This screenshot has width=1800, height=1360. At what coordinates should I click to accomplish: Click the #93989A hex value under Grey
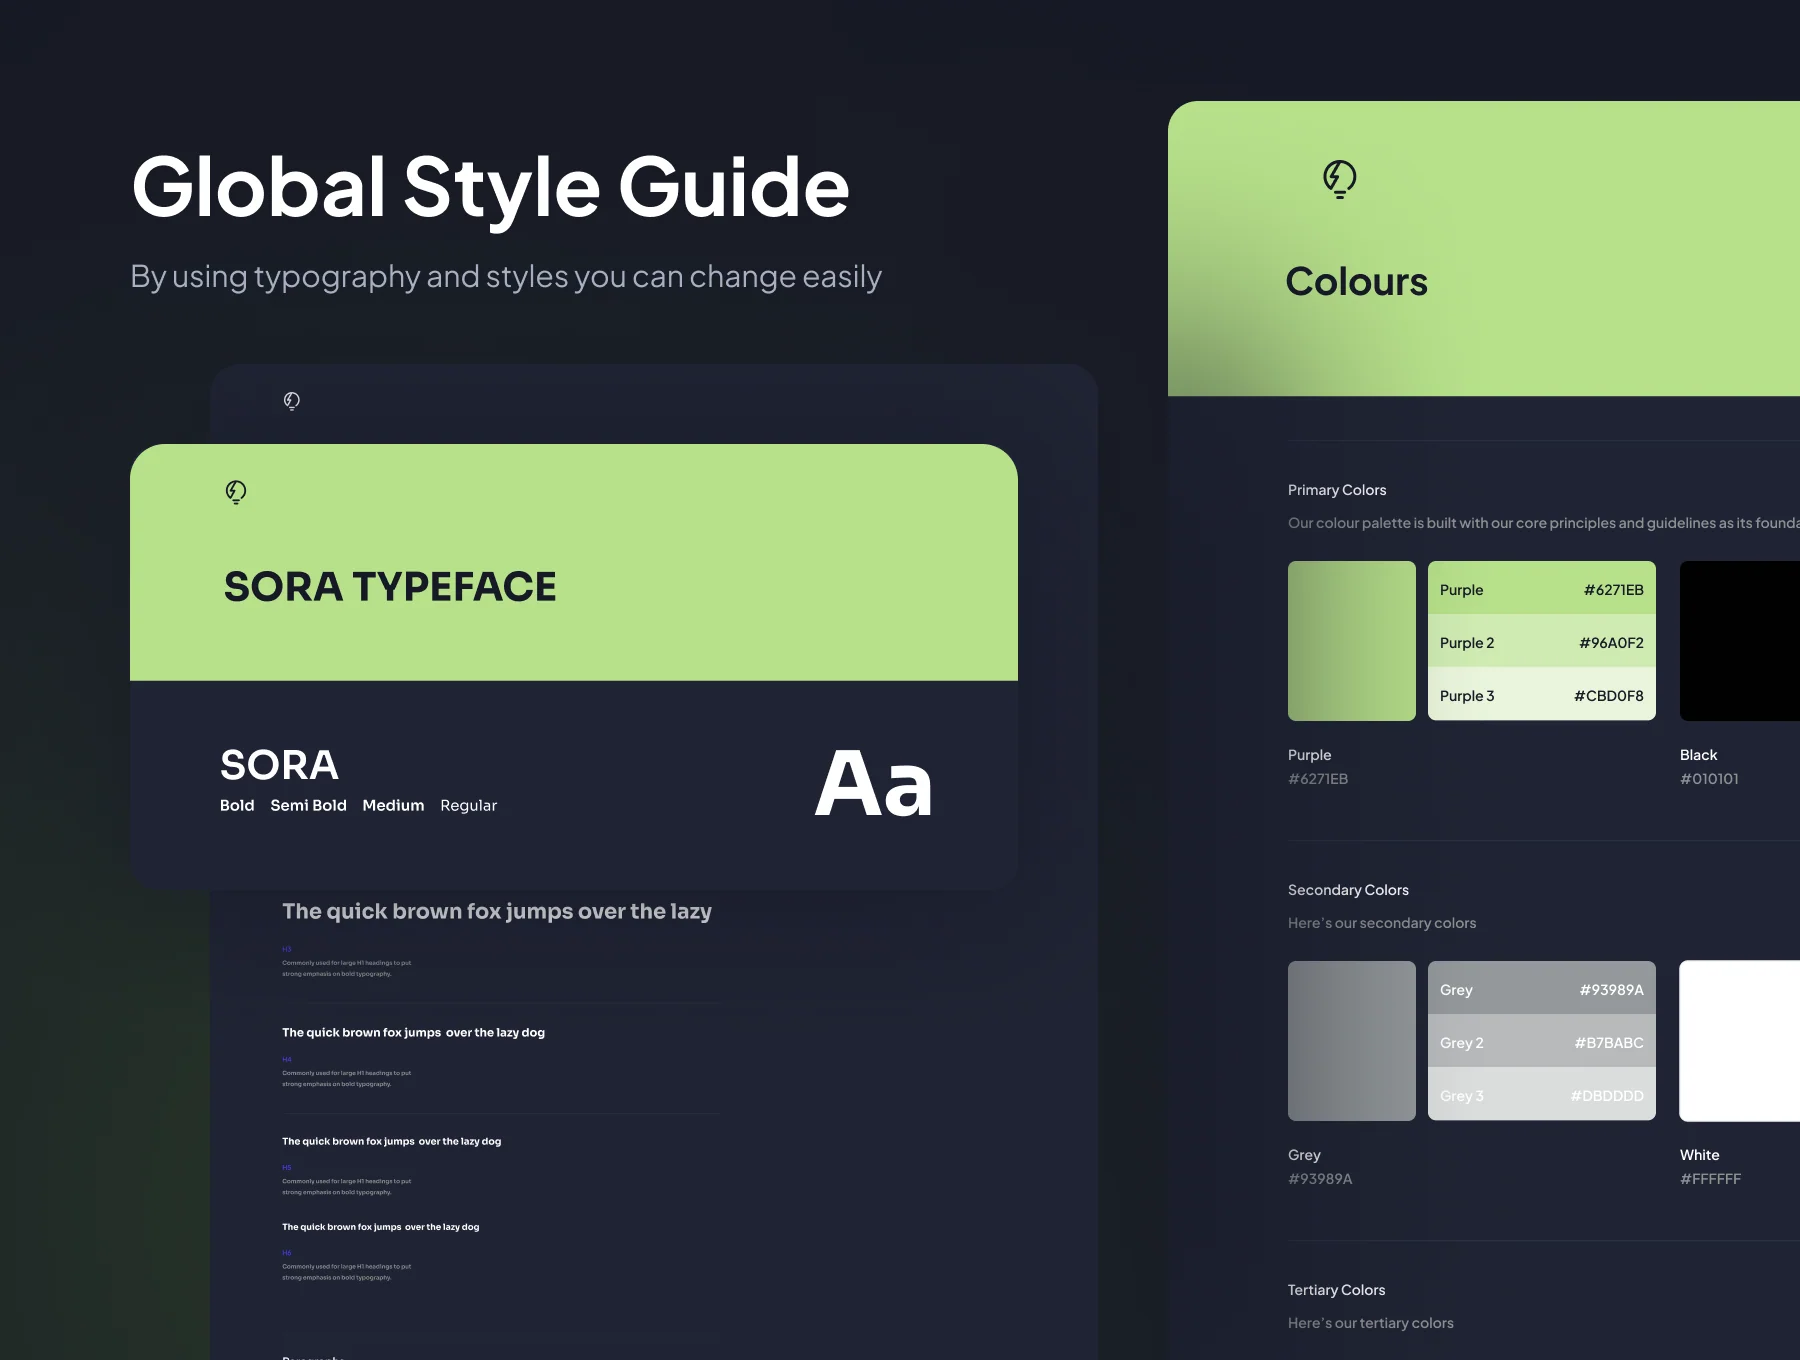click(x=1320, y=1179)
